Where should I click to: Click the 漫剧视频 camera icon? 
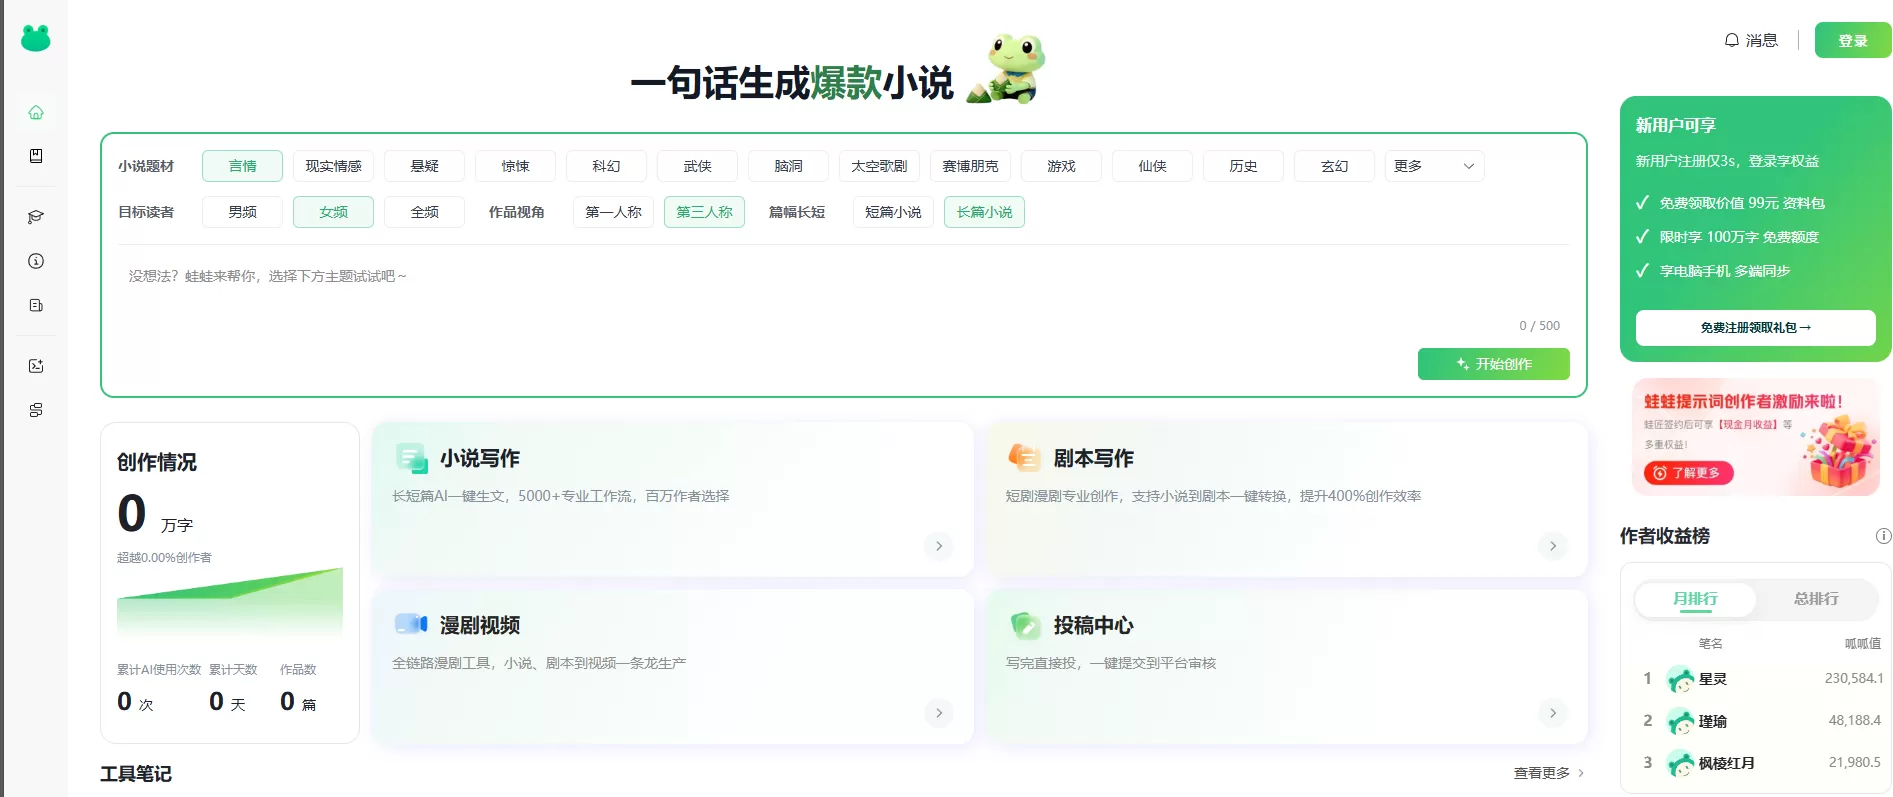[411, 625]
